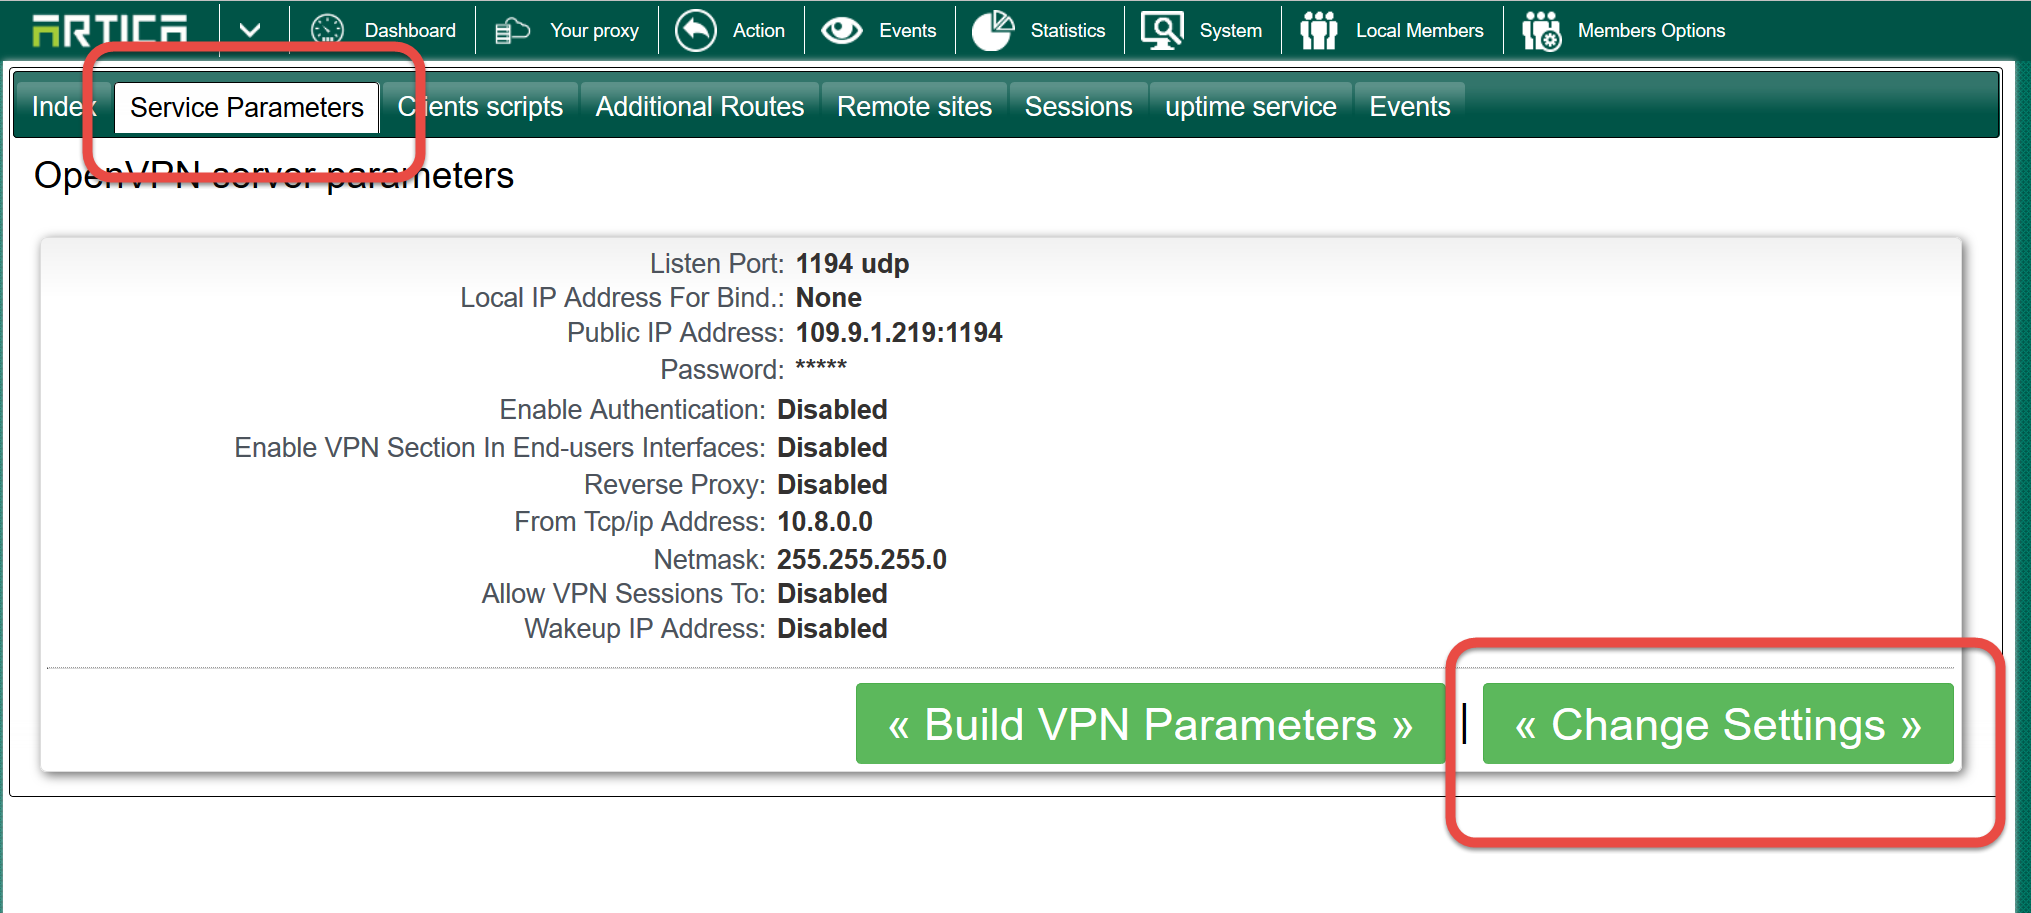
Task: Switch to Additional Routes tab
Action: [700, 107]
